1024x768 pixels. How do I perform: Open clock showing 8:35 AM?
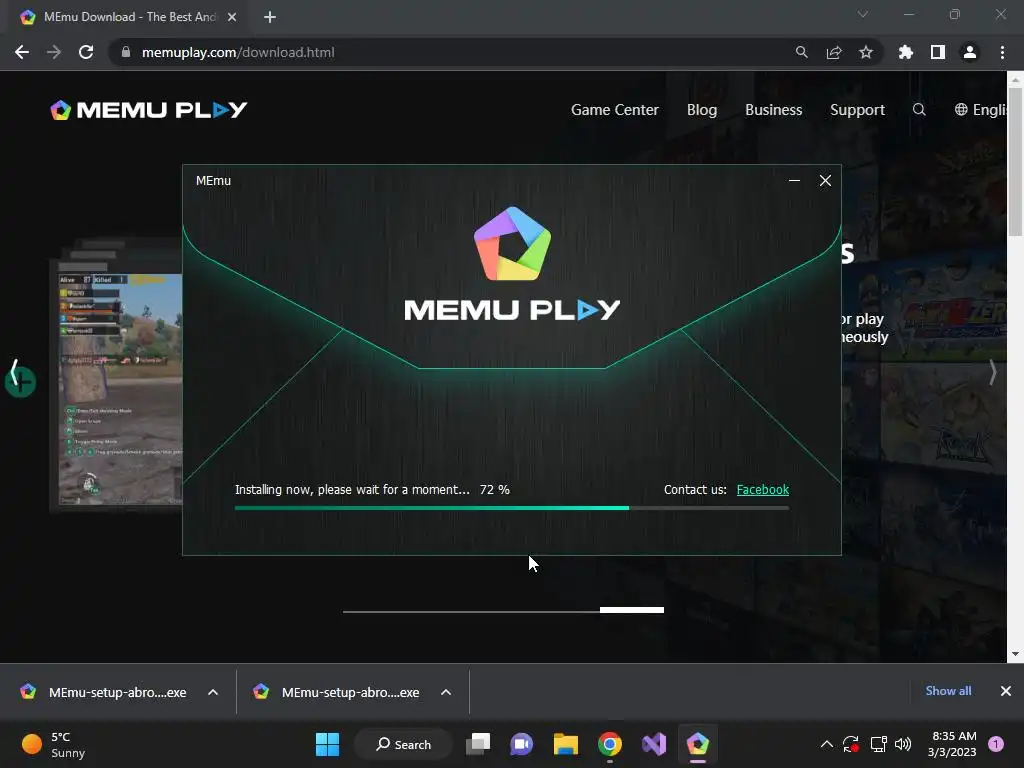tap(952, 744)
